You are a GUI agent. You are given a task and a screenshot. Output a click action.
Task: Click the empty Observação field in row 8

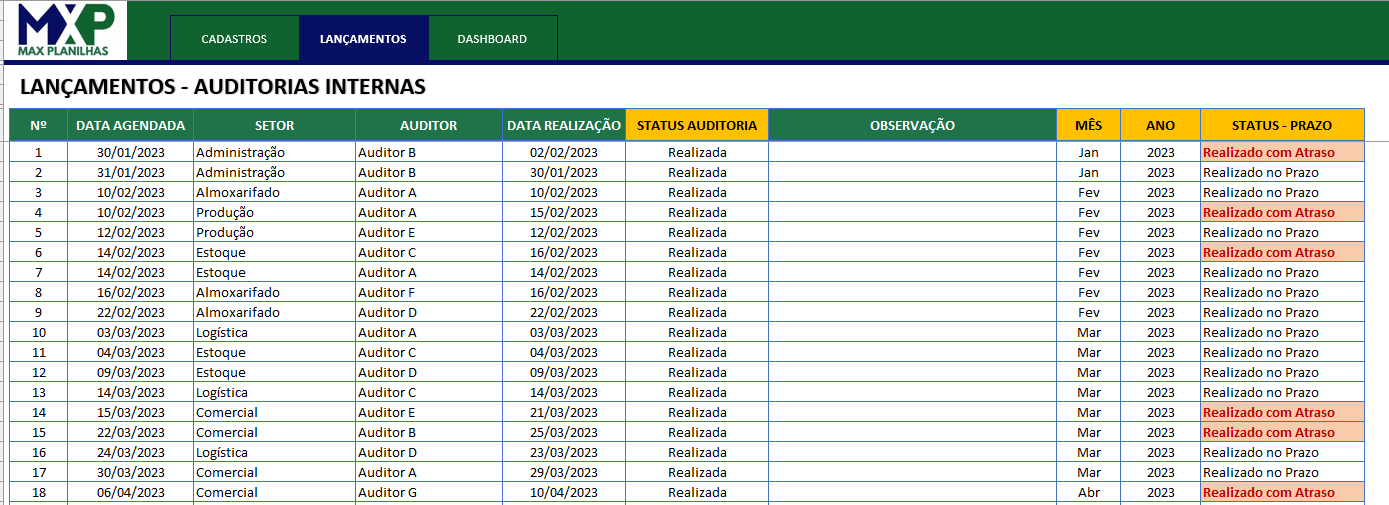(x=913, y=292)
